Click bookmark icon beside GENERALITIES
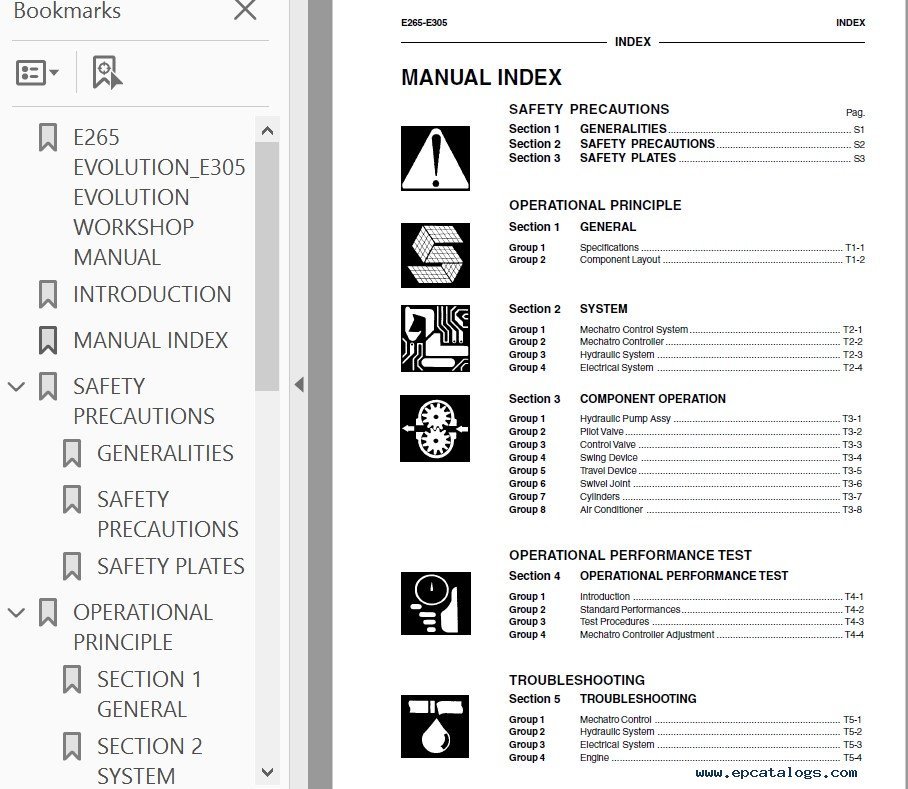The width and height of the screenshot is (908, 789). pyautogui.click(x=72, y=453)
